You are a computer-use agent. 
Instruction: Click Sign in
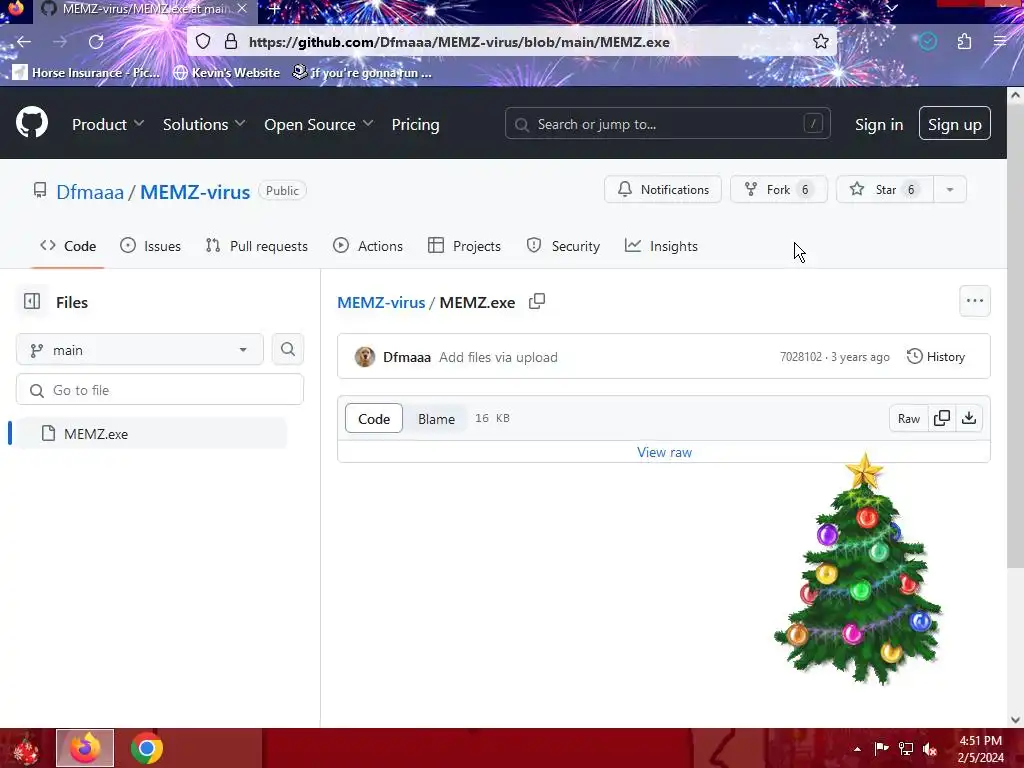point(879,124)
